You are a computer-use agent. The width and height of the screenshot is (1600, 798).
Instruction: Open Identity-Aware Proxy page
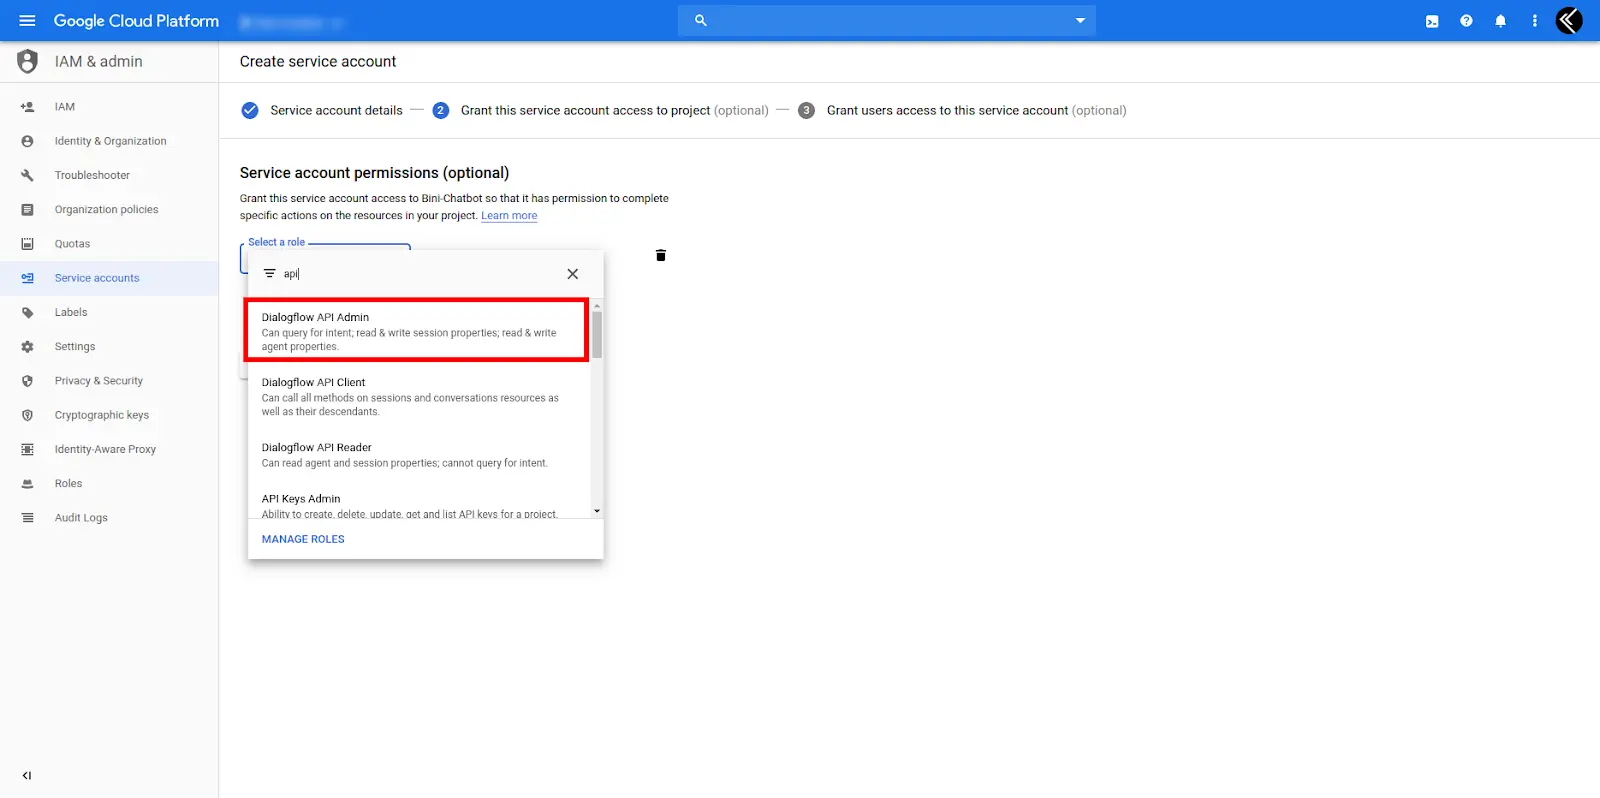pos(105,449)
